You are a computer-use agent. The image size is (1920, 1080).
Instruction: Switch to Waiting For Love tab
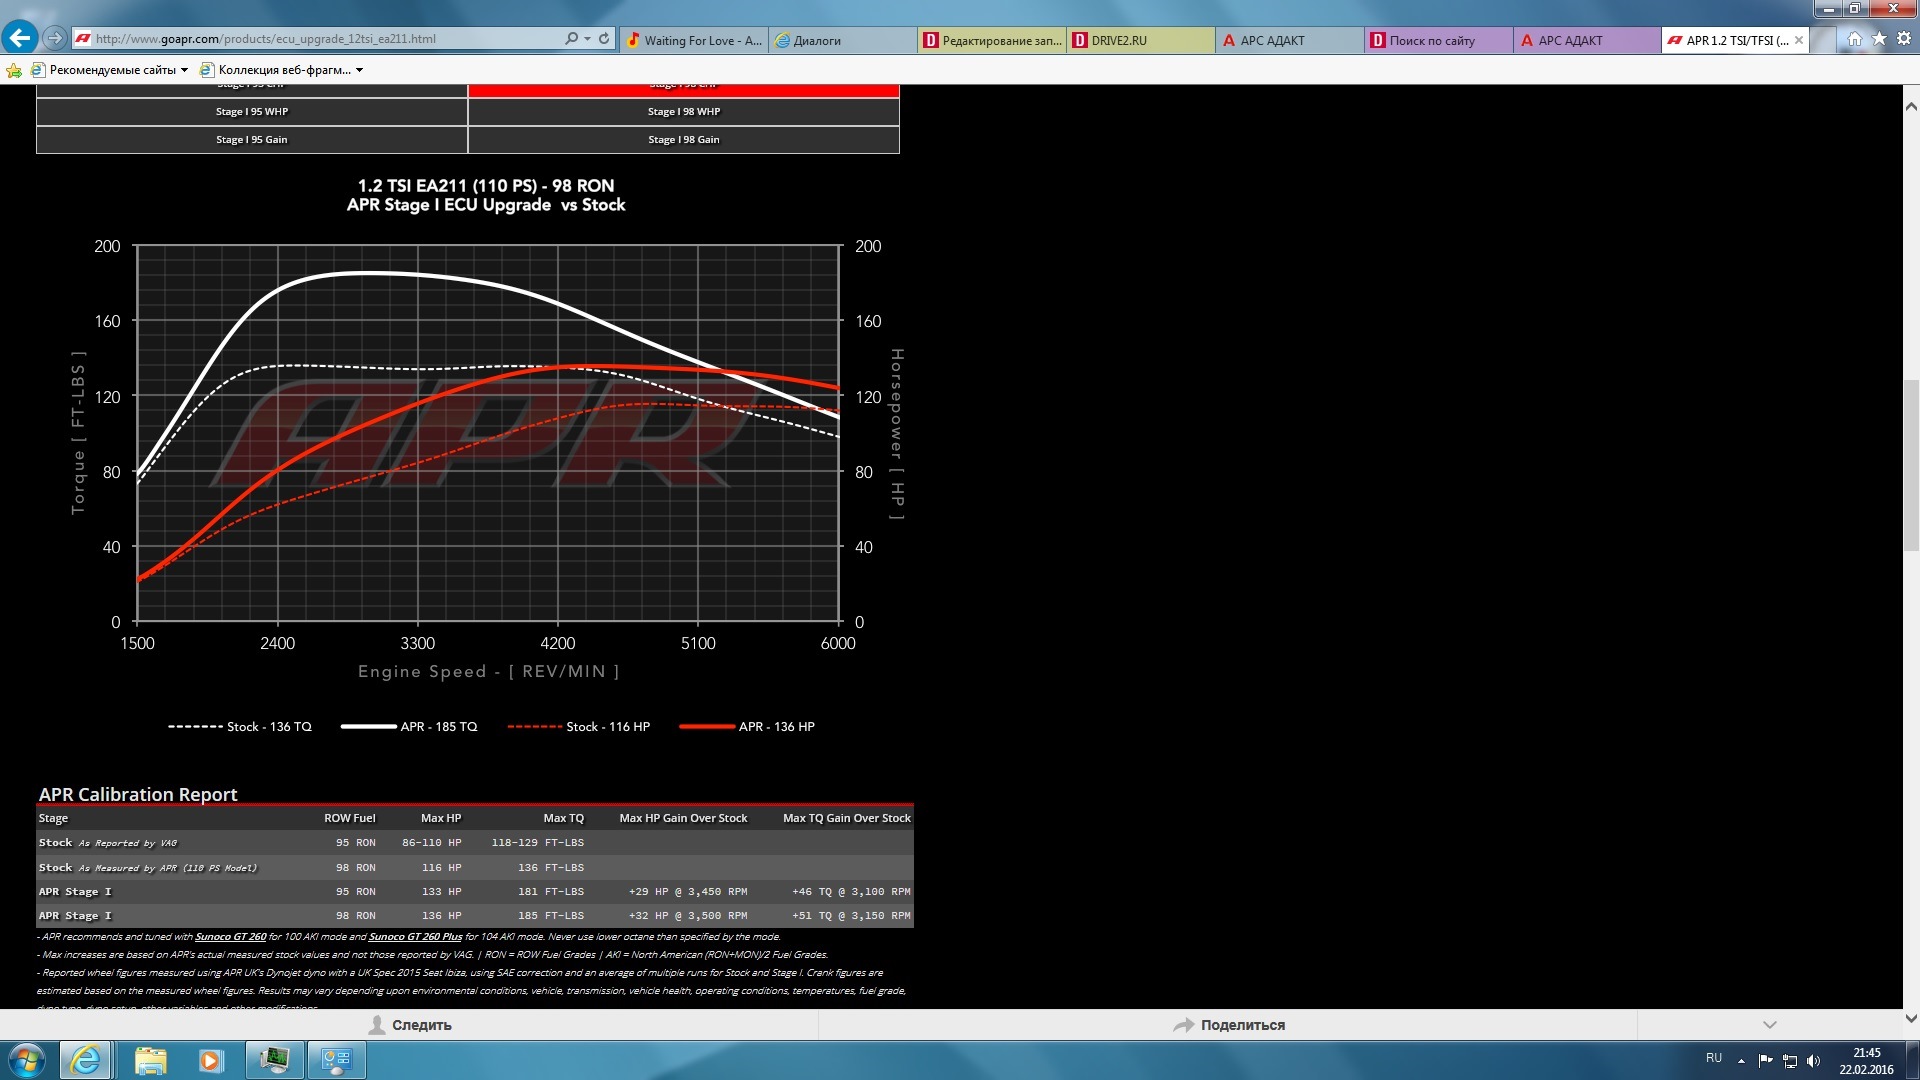(694, 40)
